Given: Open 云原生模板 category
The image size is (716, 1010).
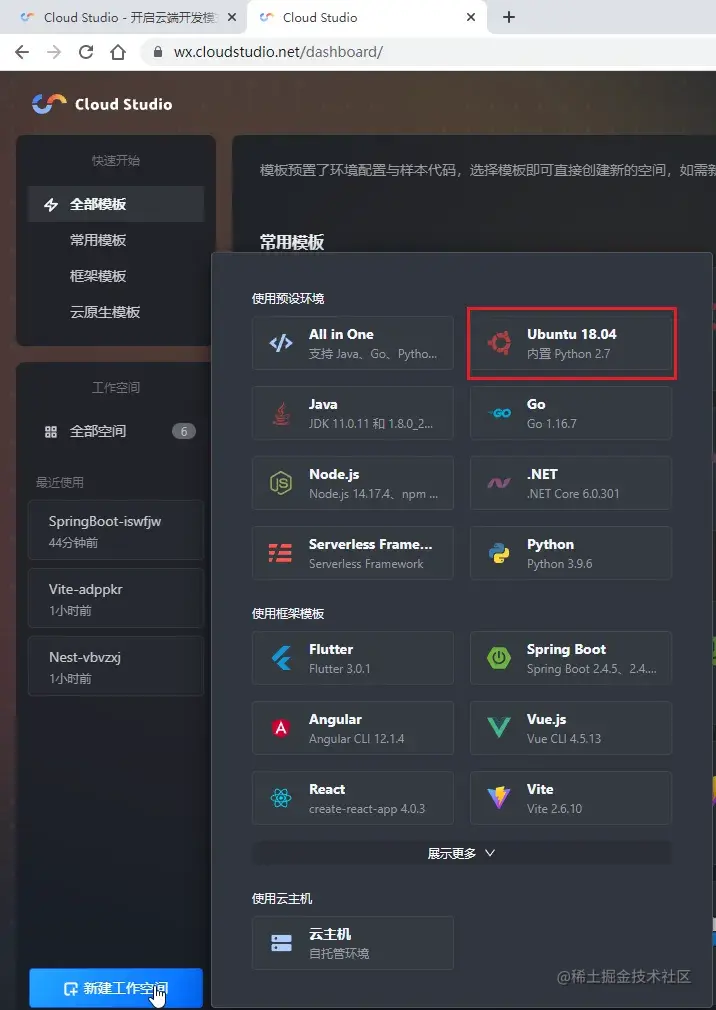Looking at the screenshot, I should click(105, 312).
